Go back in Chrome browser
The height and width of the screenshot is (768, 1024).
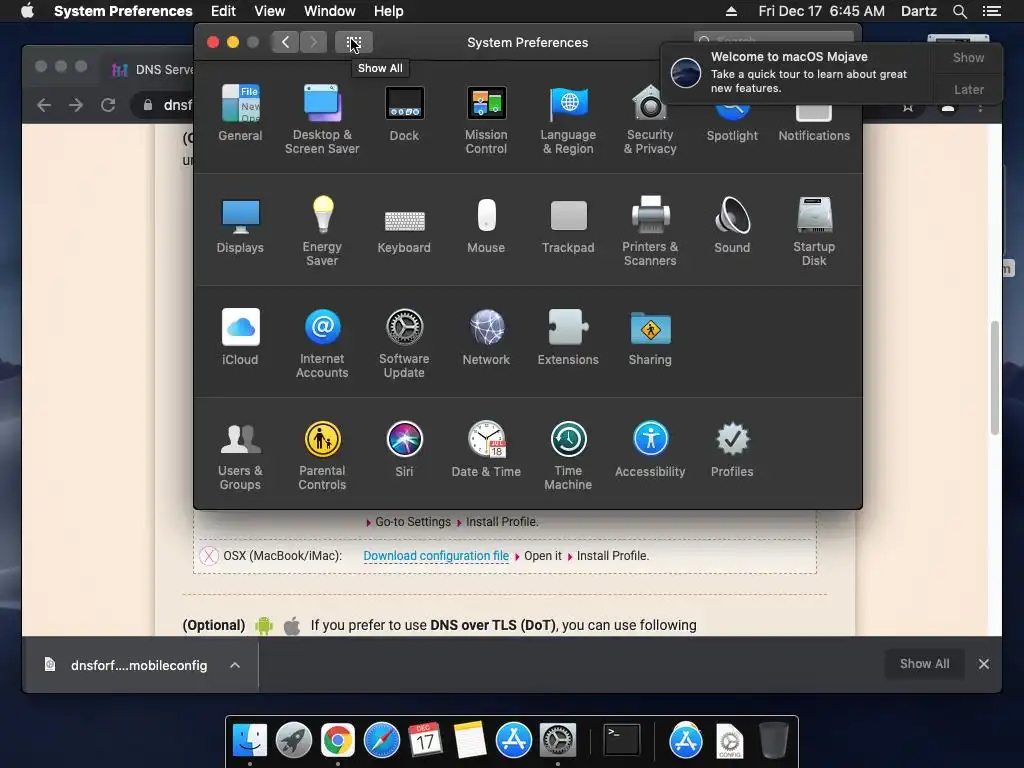coord(44,104)
